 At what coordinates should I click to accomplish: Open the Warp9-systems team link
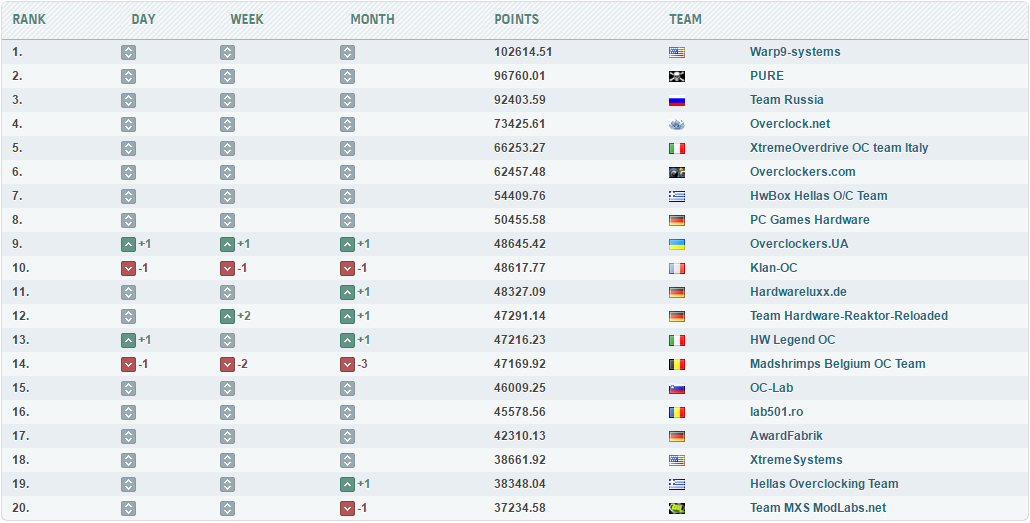(x=795, y=52)
